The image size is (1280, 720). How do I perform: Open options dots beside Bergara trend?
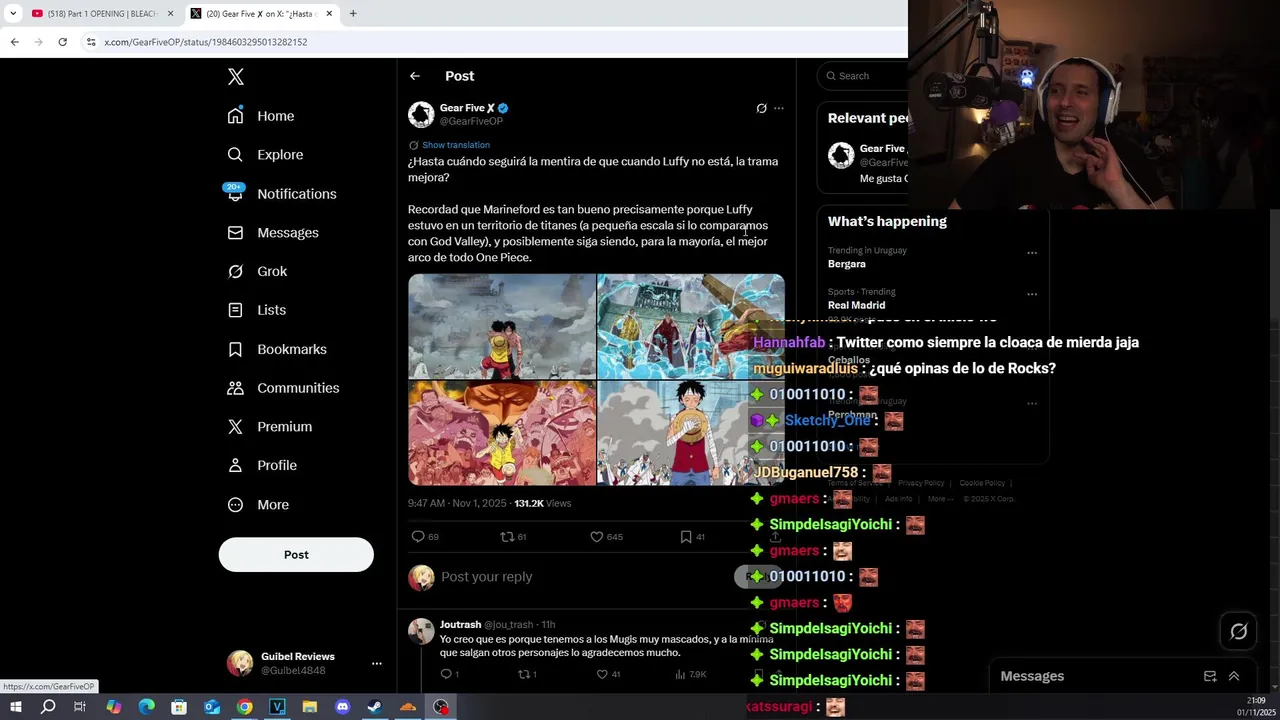1032,253
